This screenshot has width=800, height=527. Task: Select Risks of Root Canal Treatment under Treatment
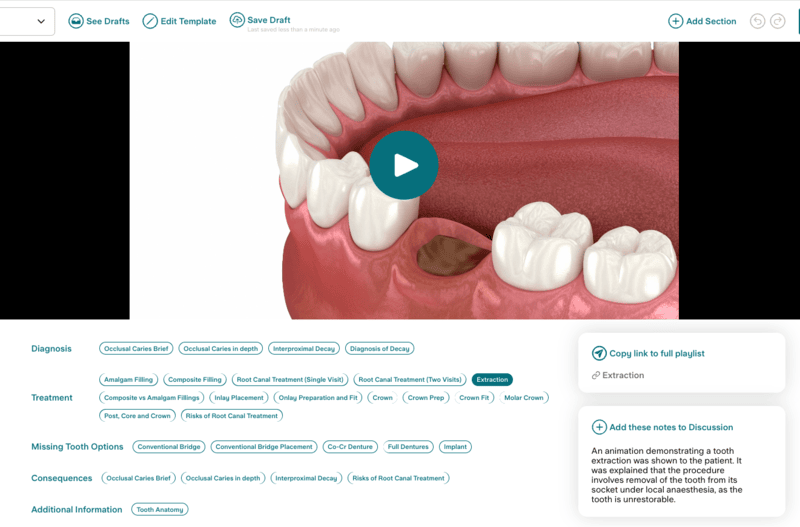(x=232, y=416)
